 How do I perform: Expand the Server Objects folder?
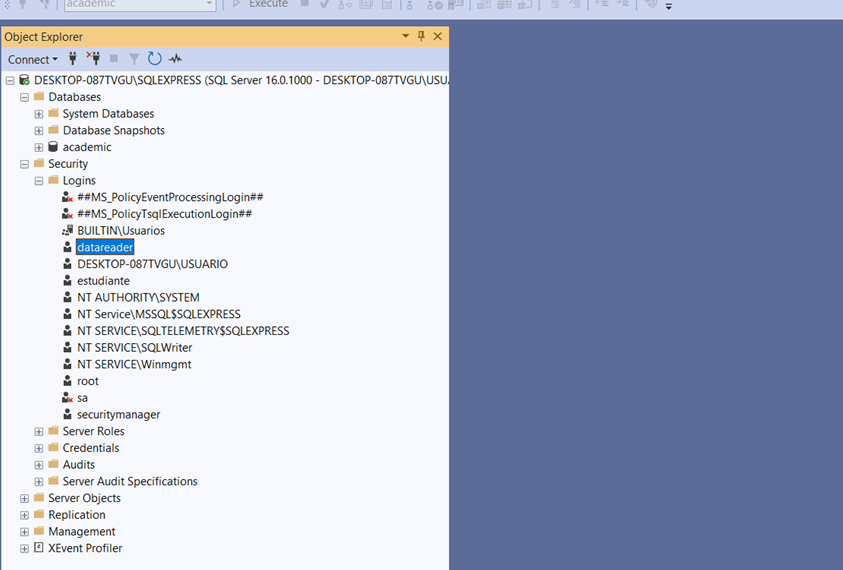click(x=24, y=498)
